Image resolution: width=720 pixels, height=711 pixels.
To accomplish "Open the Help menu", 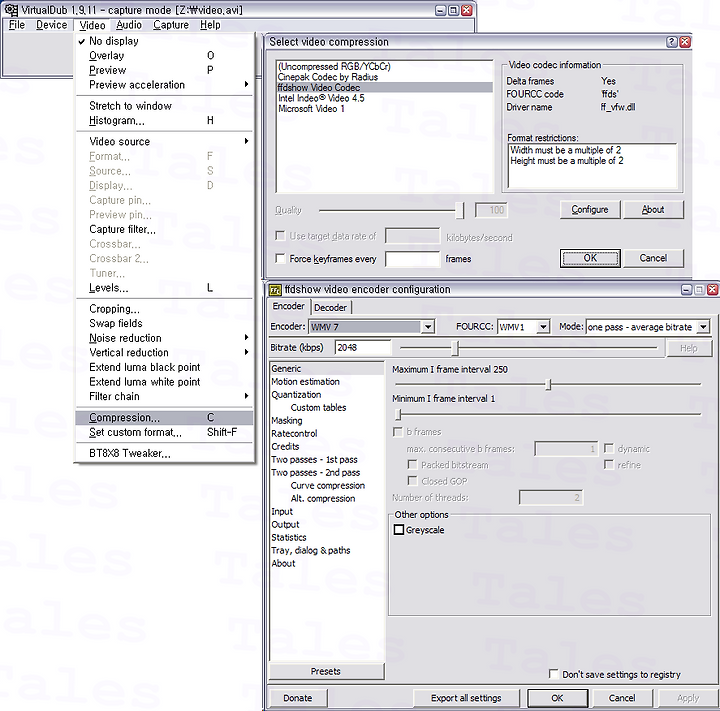I will click(x=210, y=25).
